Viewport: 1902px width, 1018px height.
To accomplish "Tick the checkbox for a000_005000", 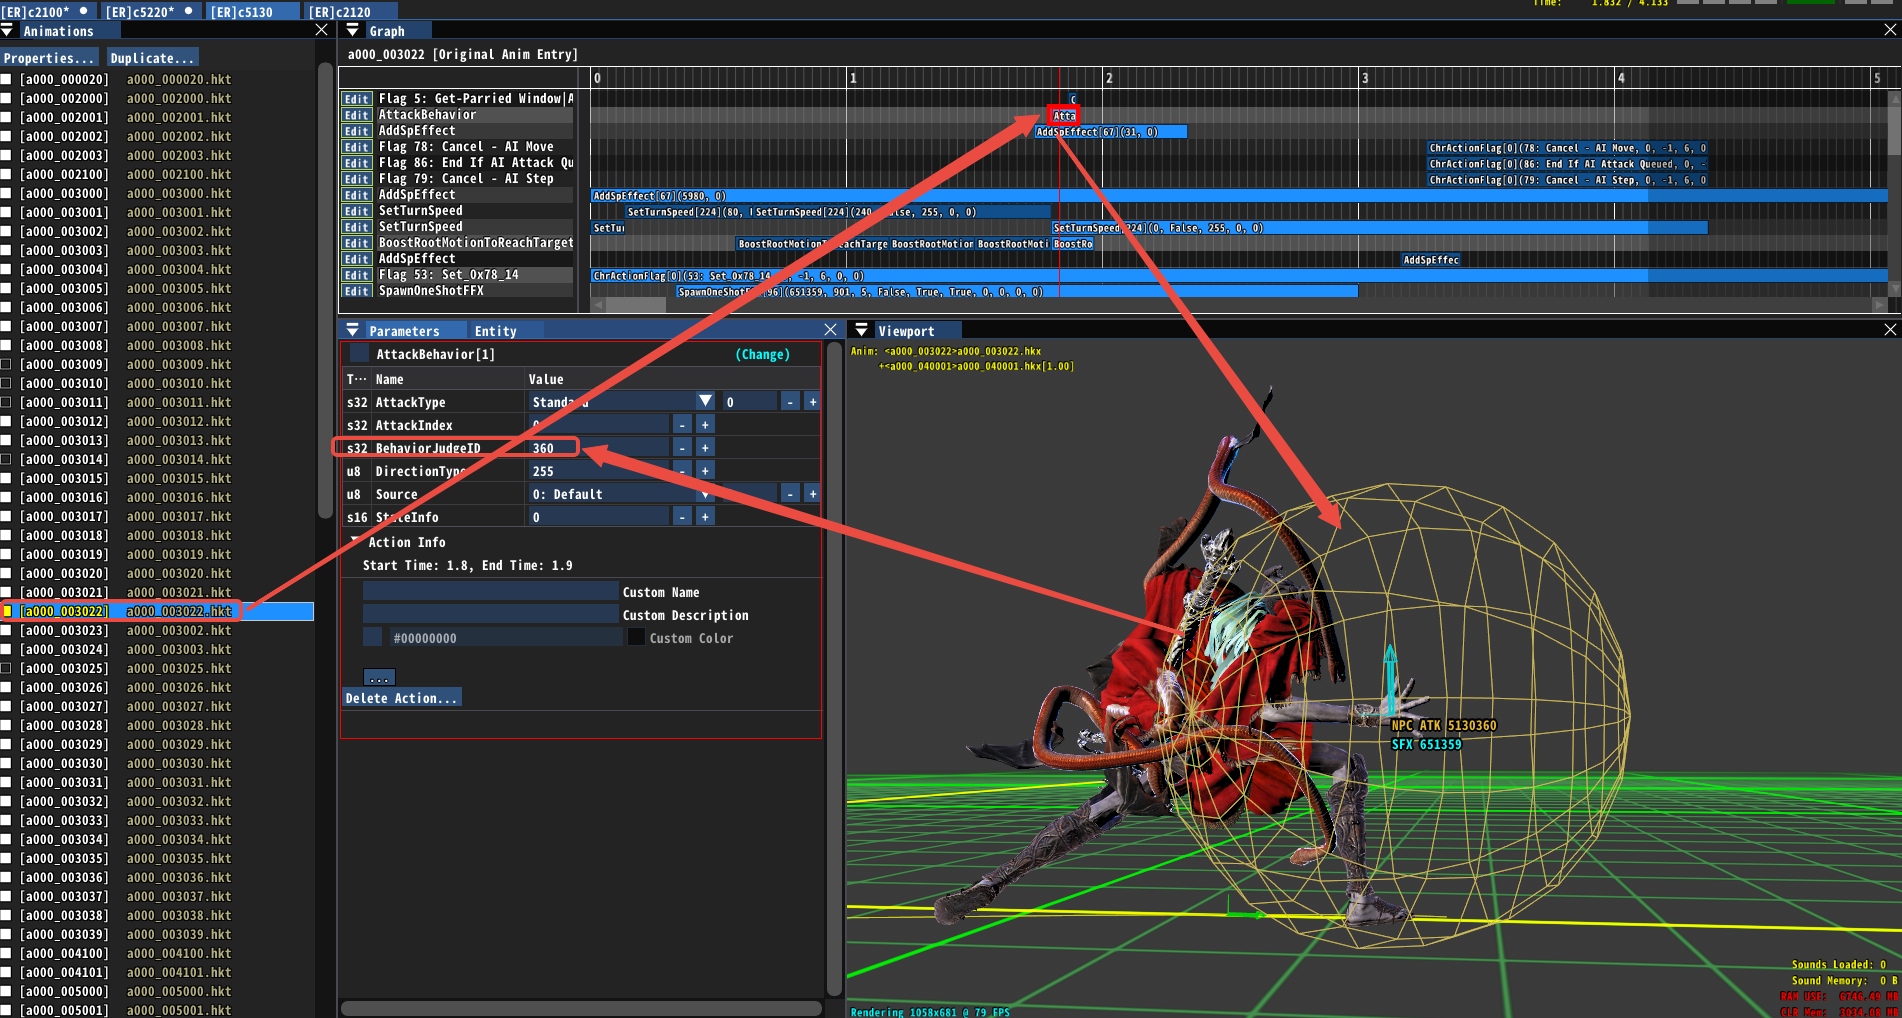I will (6, 991).
